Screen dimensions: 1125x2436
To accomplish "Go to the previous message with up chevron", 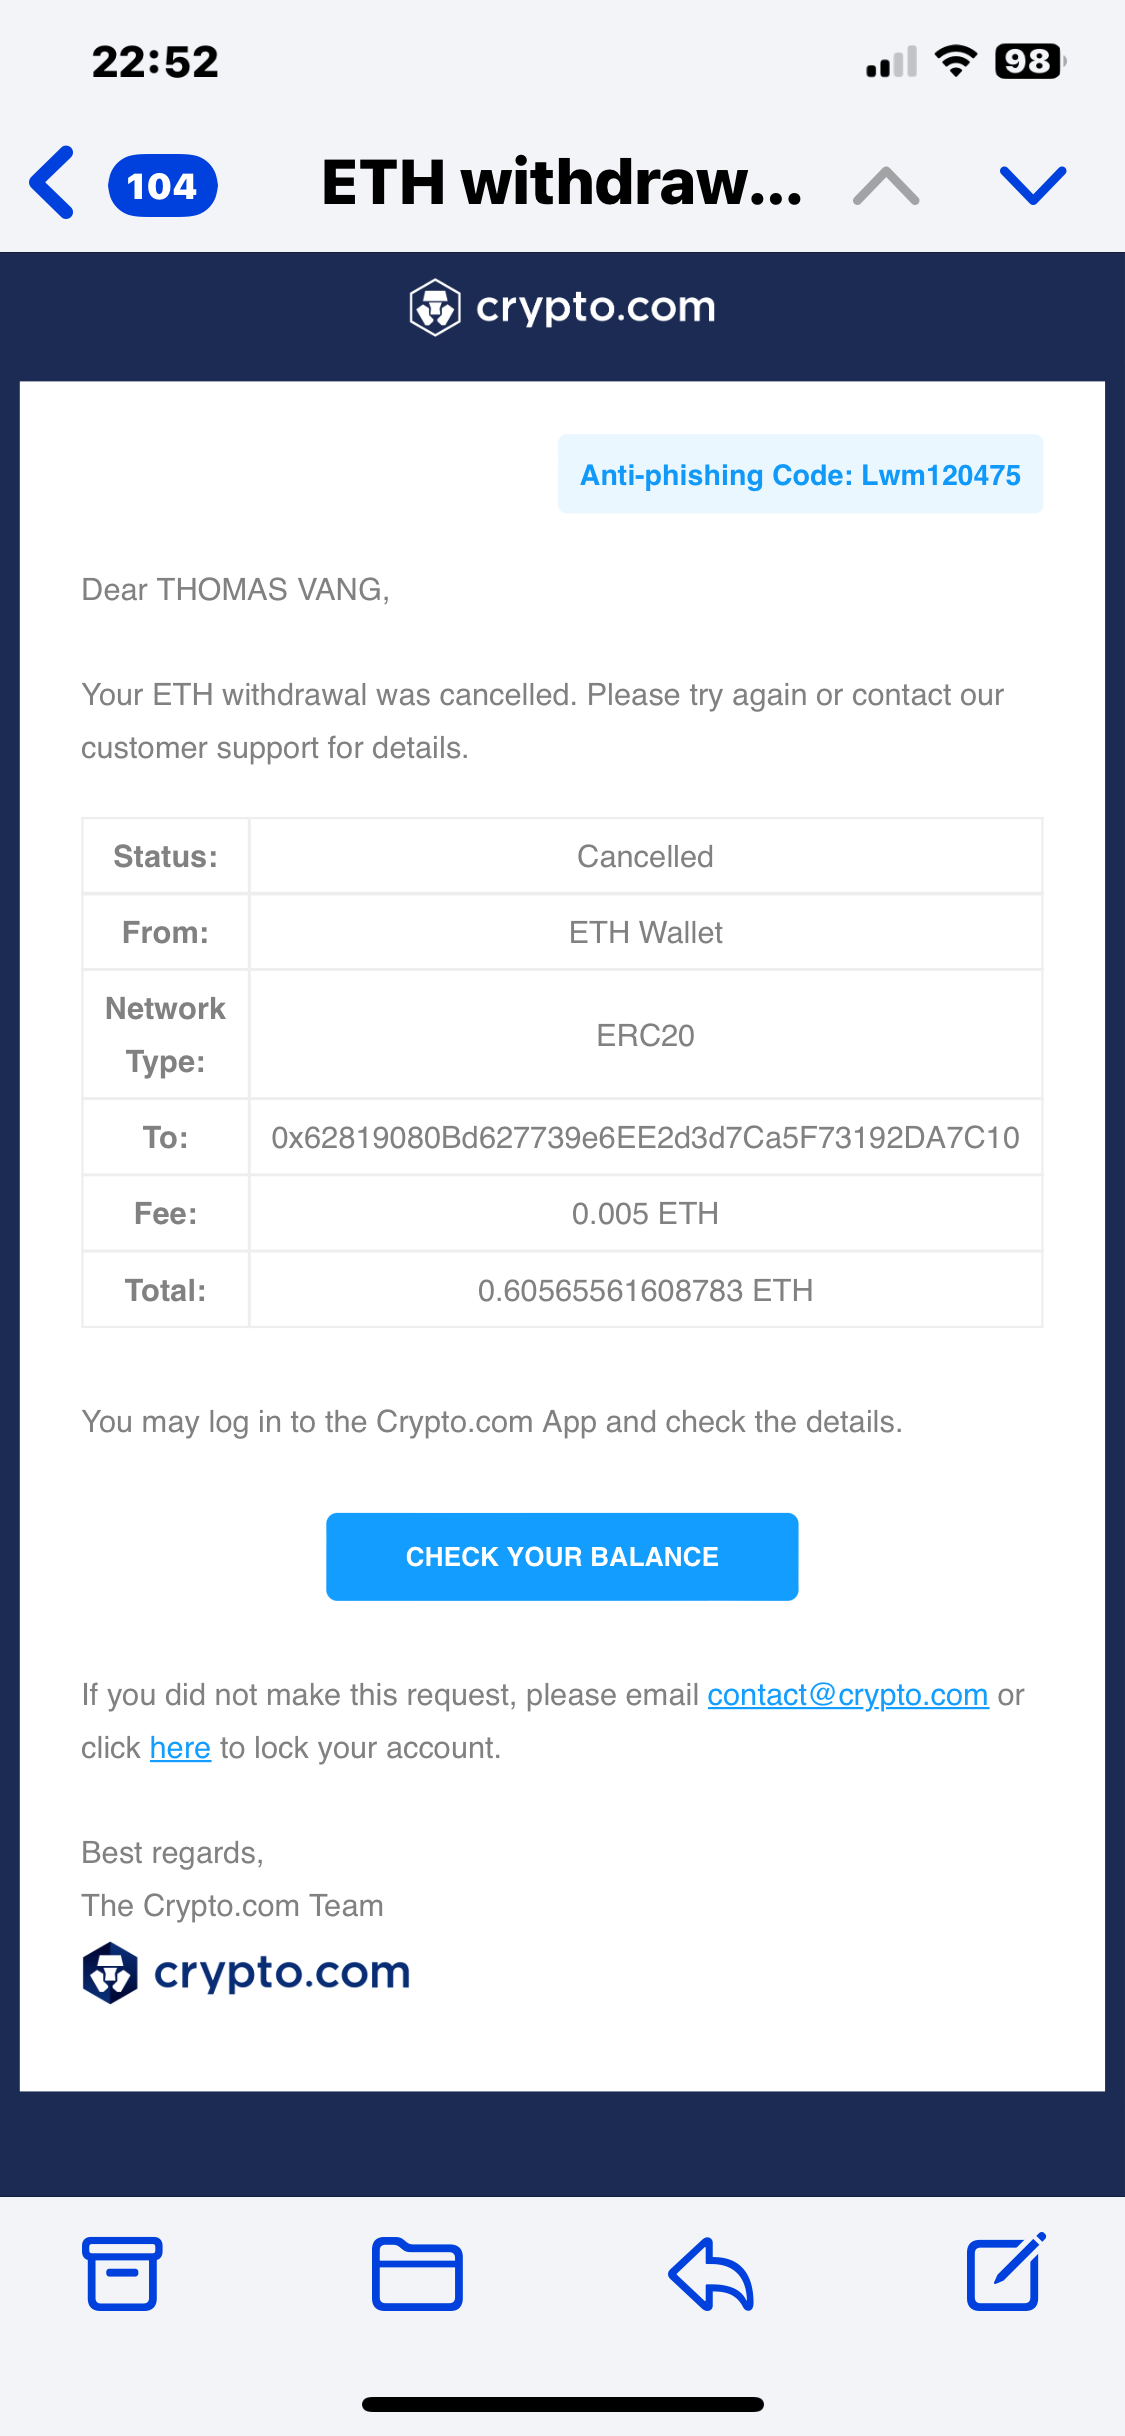I will [x=886, y=186].
